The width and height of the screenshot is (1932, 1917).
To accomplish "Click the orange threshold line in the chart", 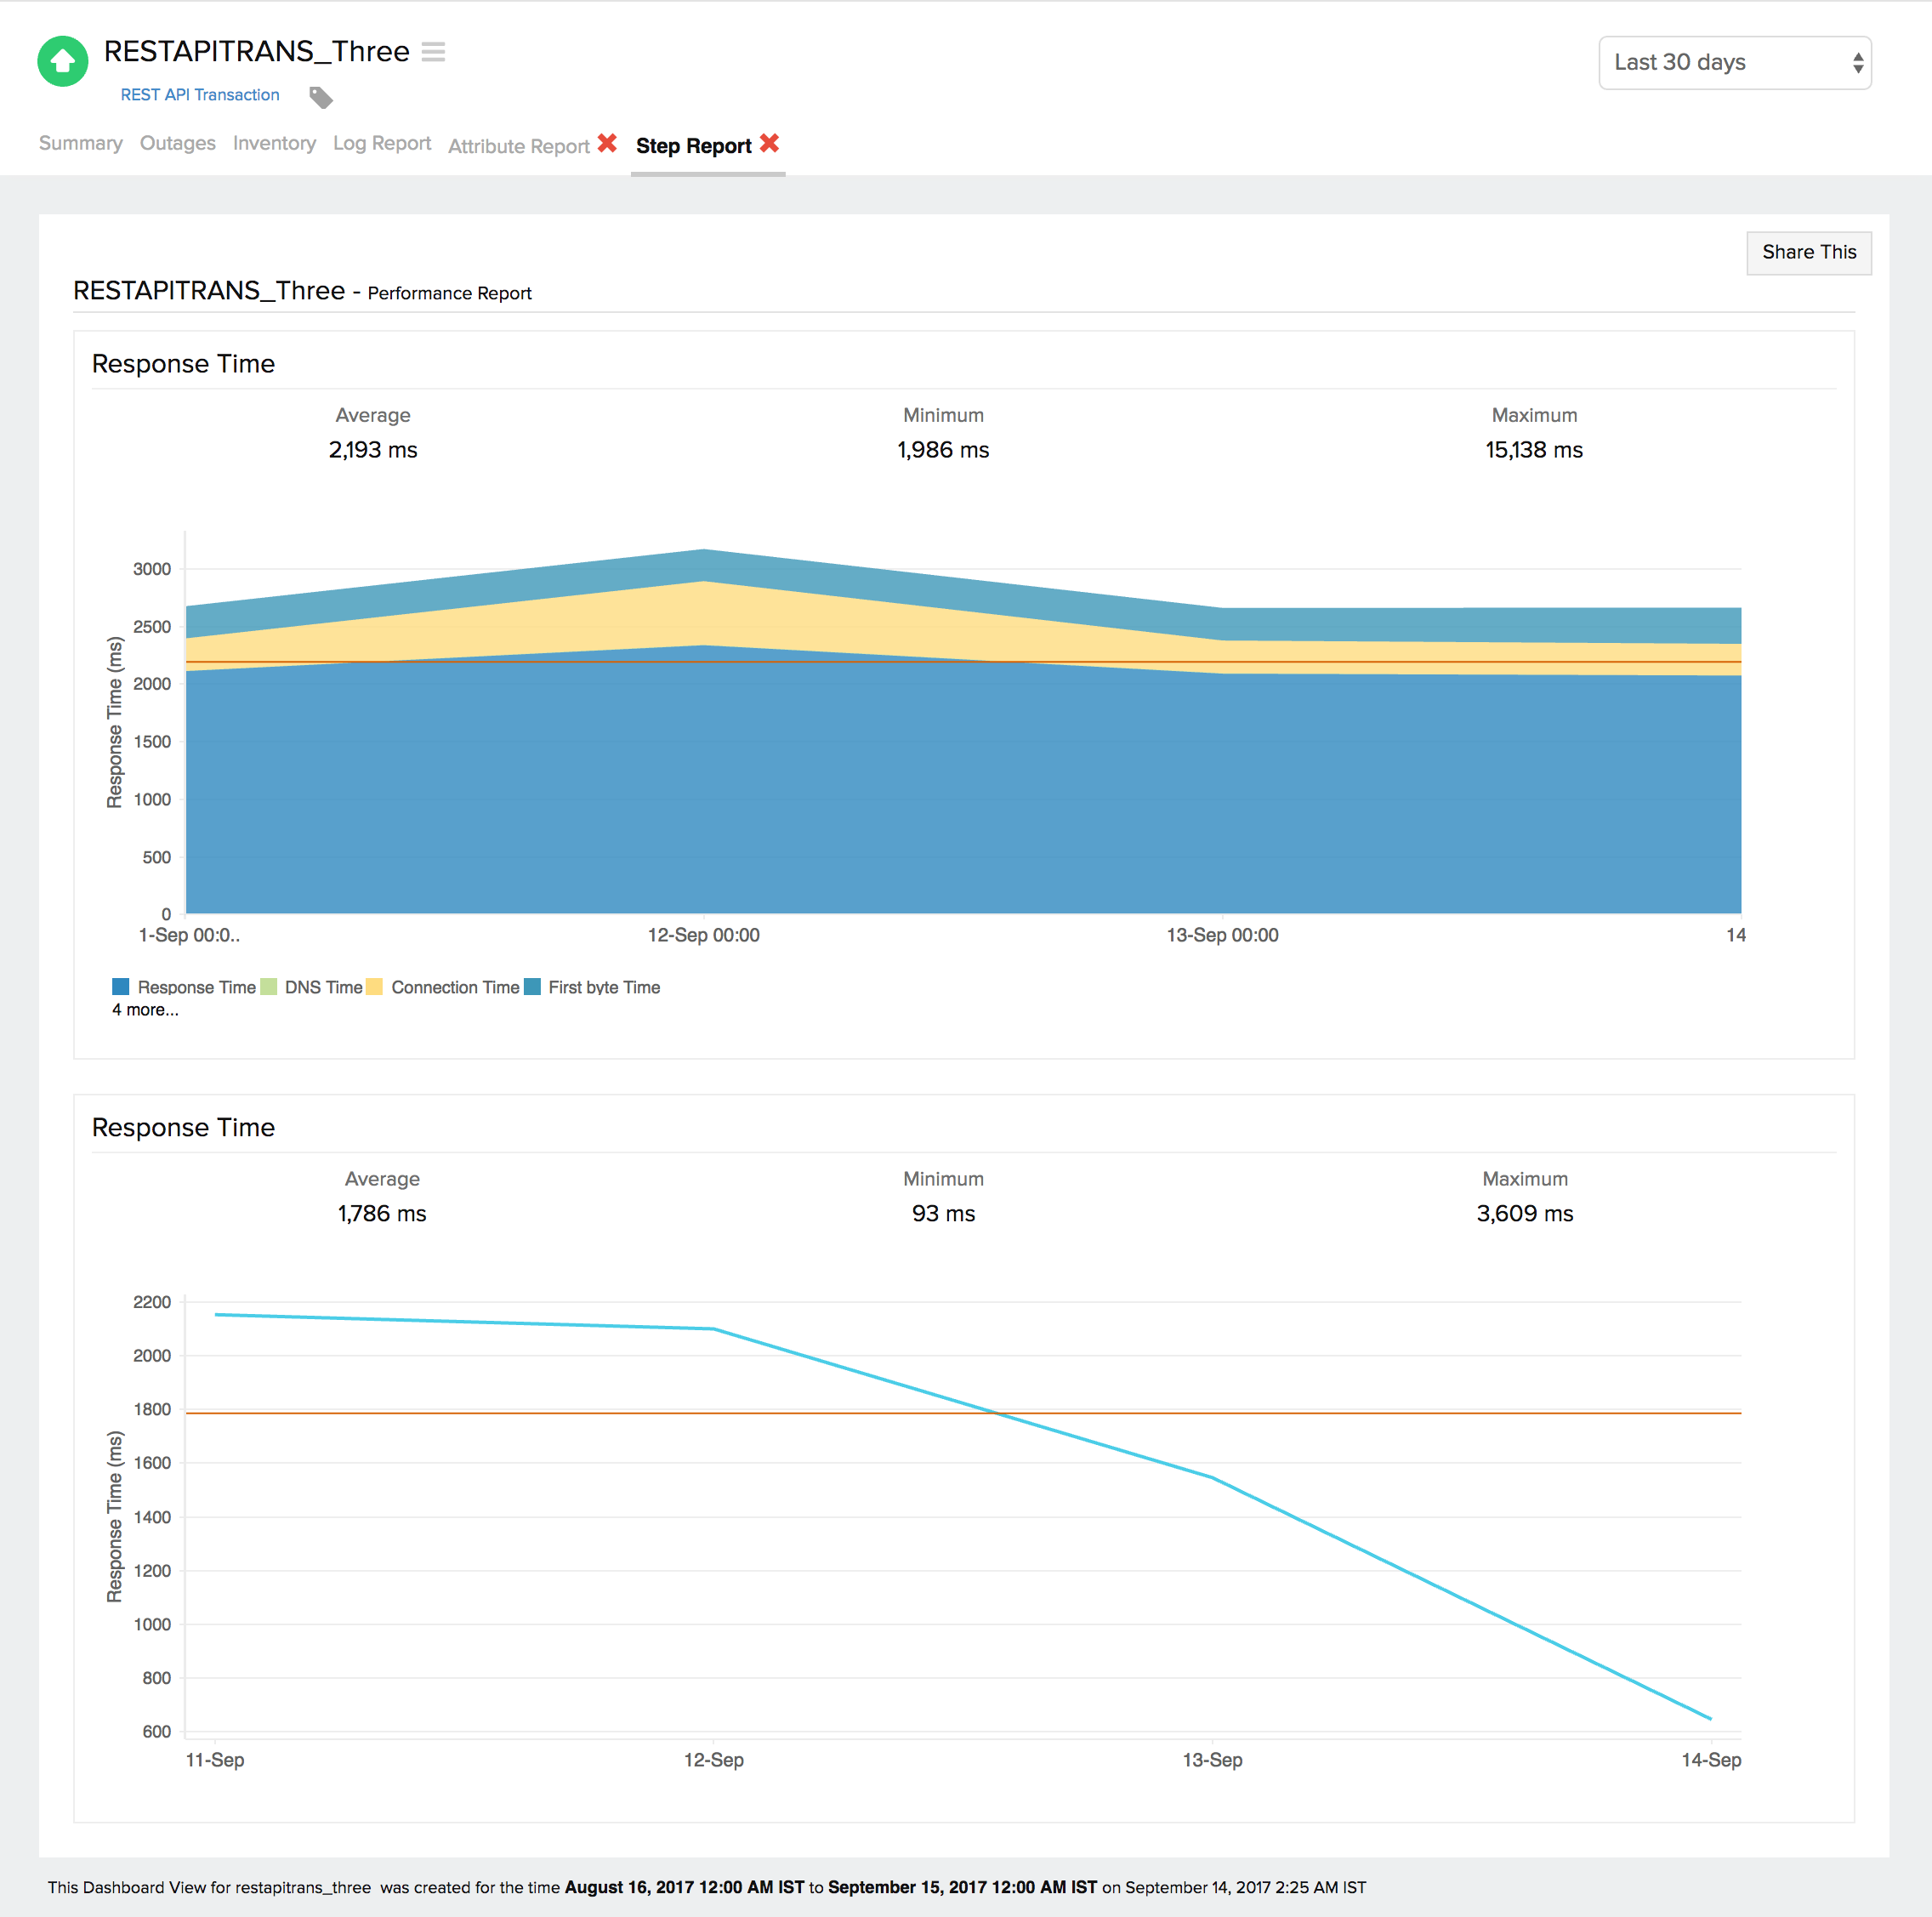I will 900,661.
